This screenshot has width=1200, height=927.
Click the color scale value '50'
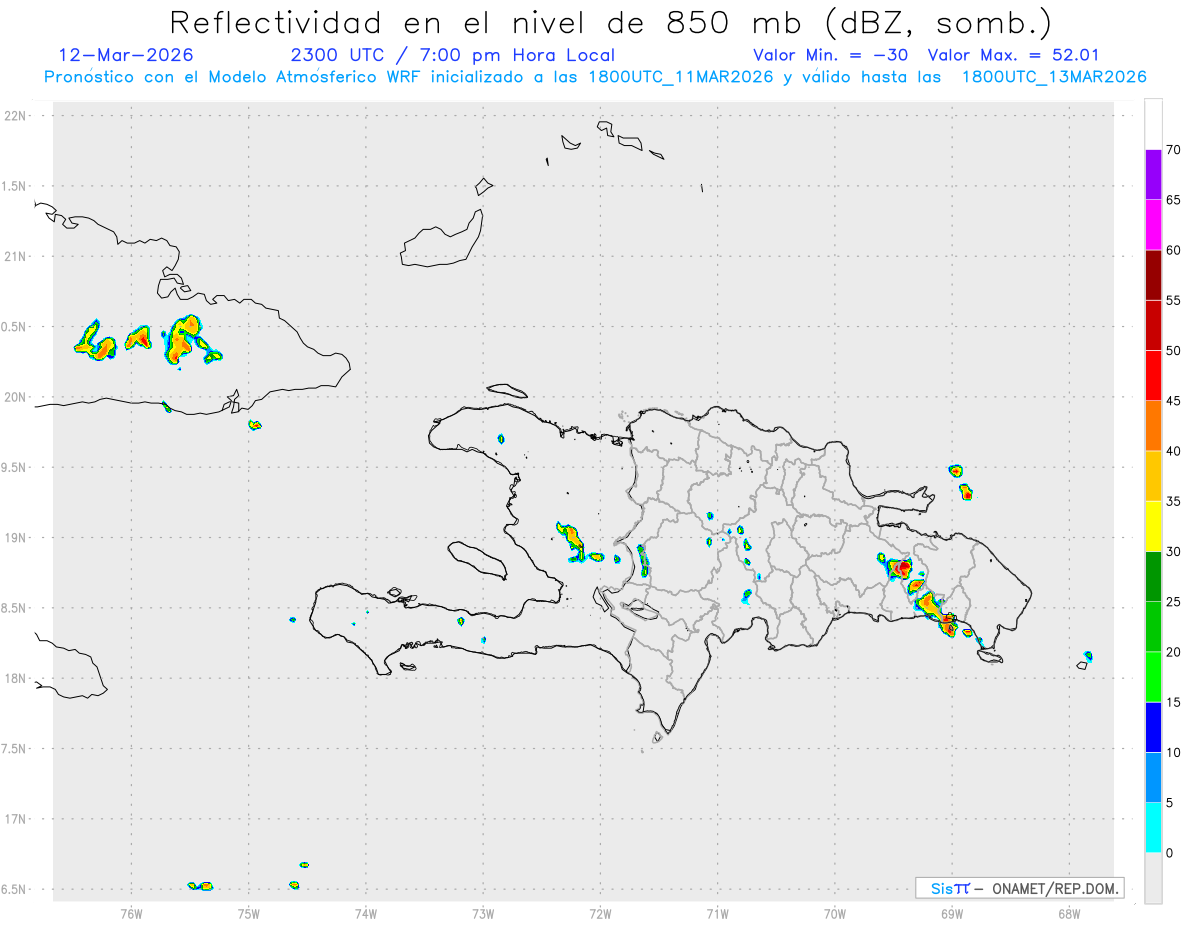coord(1173,351)
